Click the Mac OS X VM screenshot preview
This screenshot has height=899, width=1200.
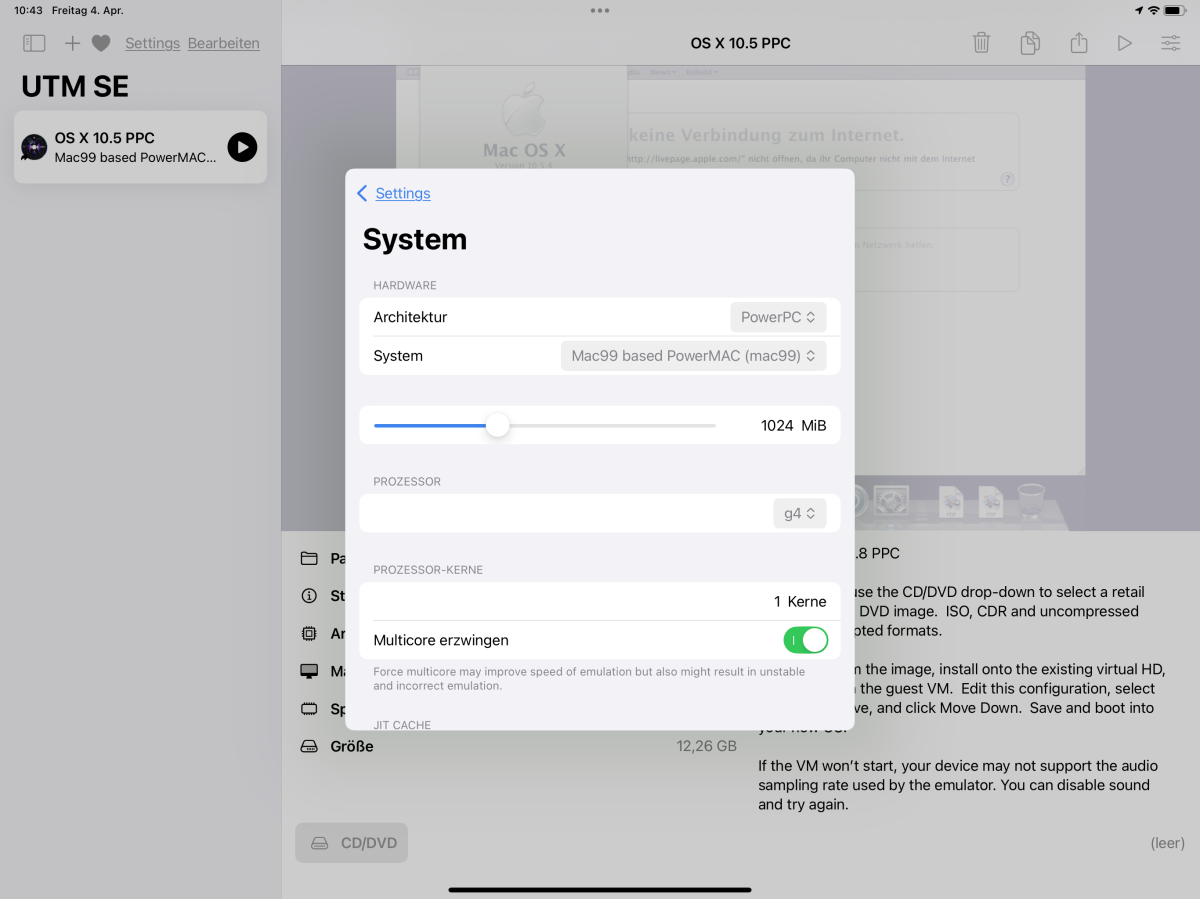pyautogui.click(x=741, y=298)
